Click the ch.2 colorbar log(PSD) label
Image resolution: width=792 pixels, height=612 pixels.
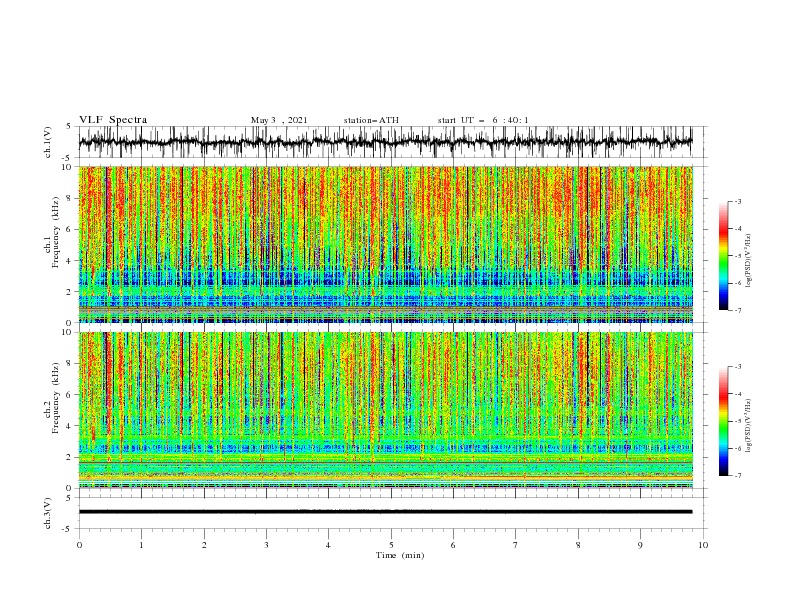point(748,426)
